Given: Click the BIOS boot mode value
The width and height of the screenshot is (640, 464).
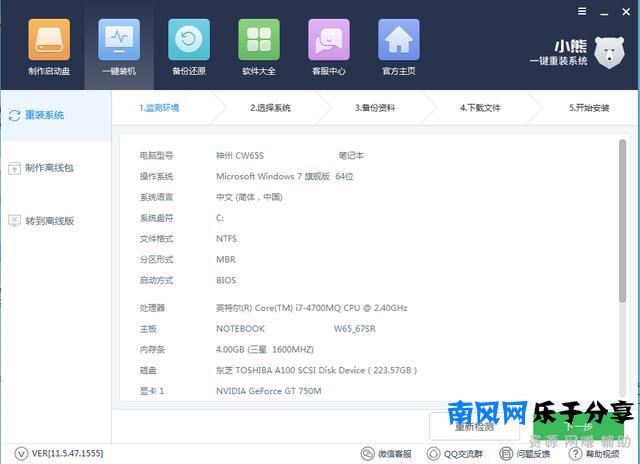Looking at the screenshot, I should 226,280.
